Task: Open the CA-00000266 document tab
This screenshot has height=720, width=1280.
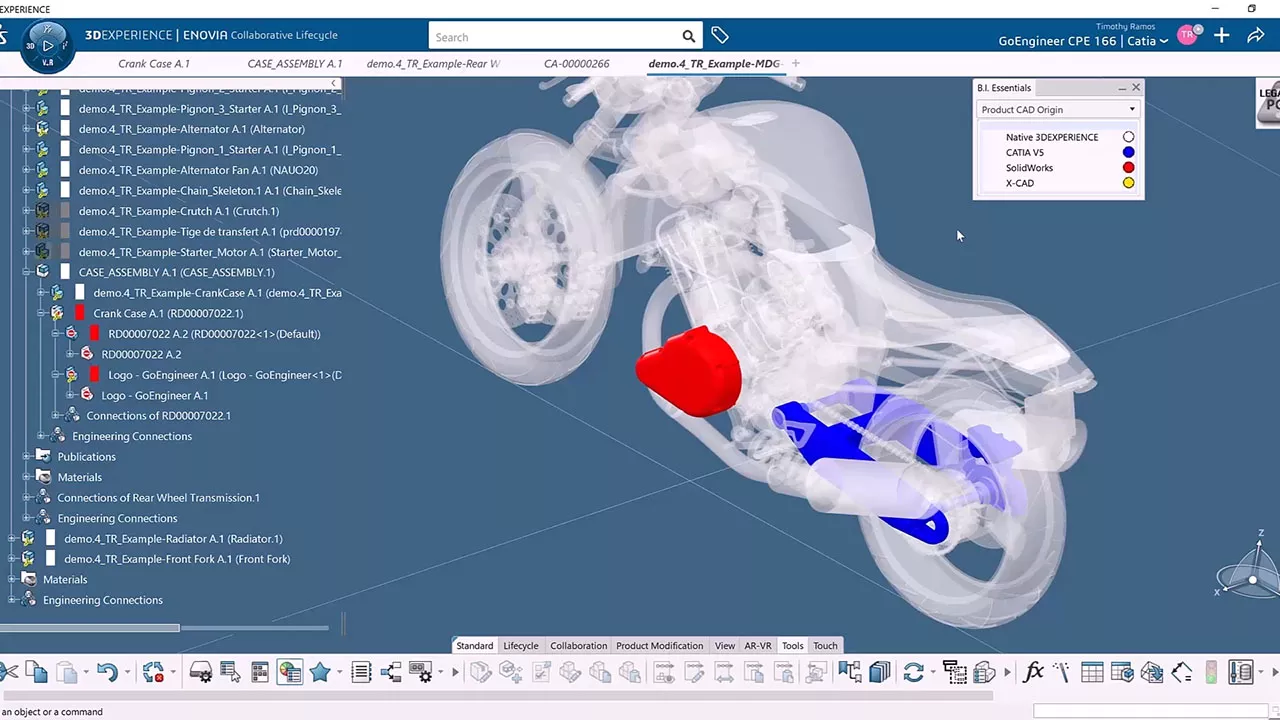Action: [576, 64]
